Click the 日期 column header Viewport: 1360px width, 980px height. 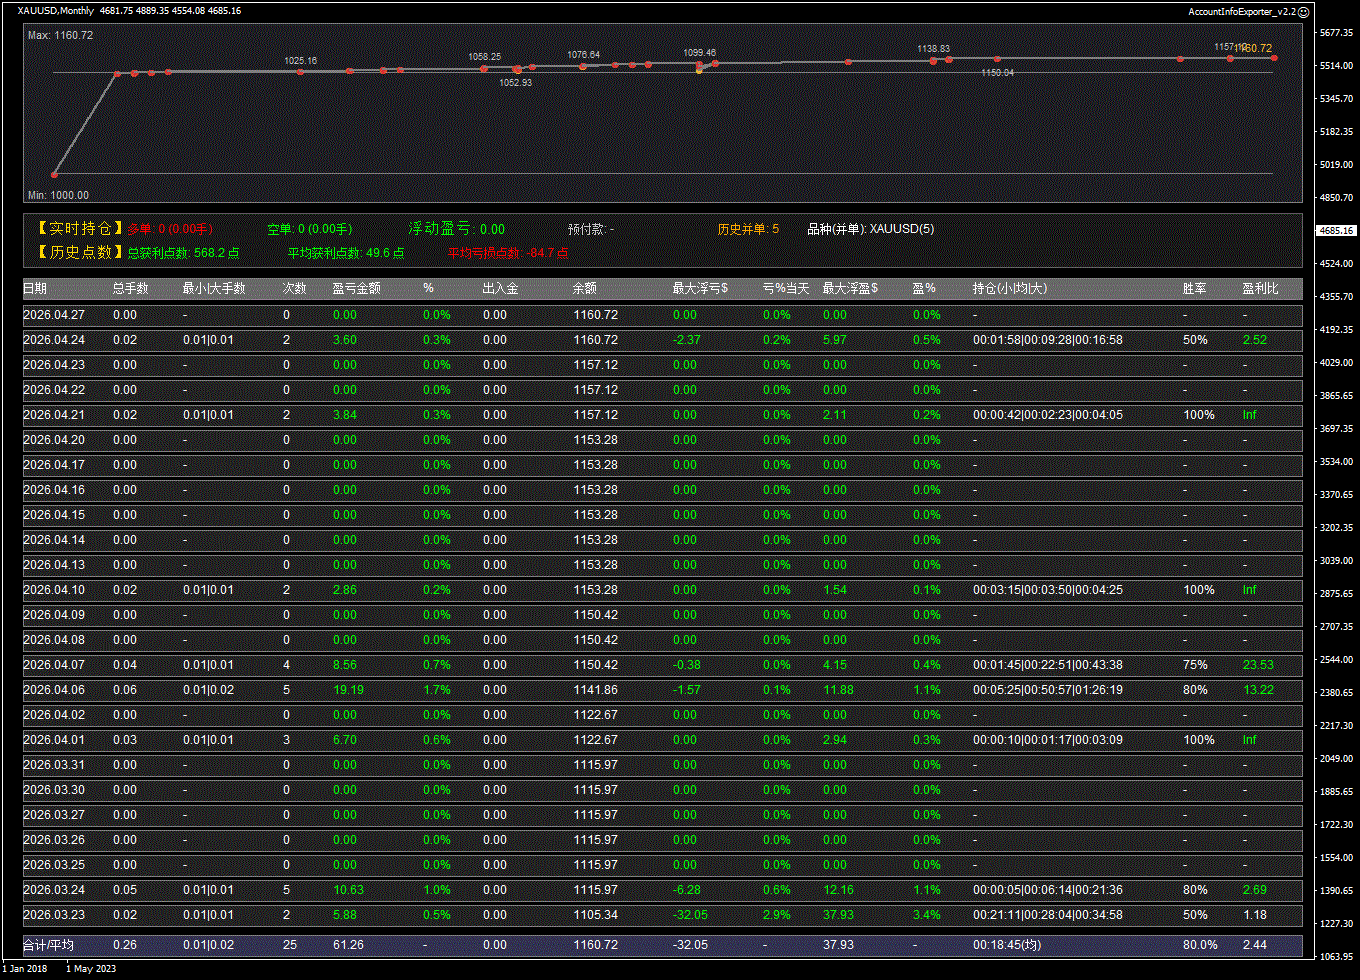click(x=35, y=289)
